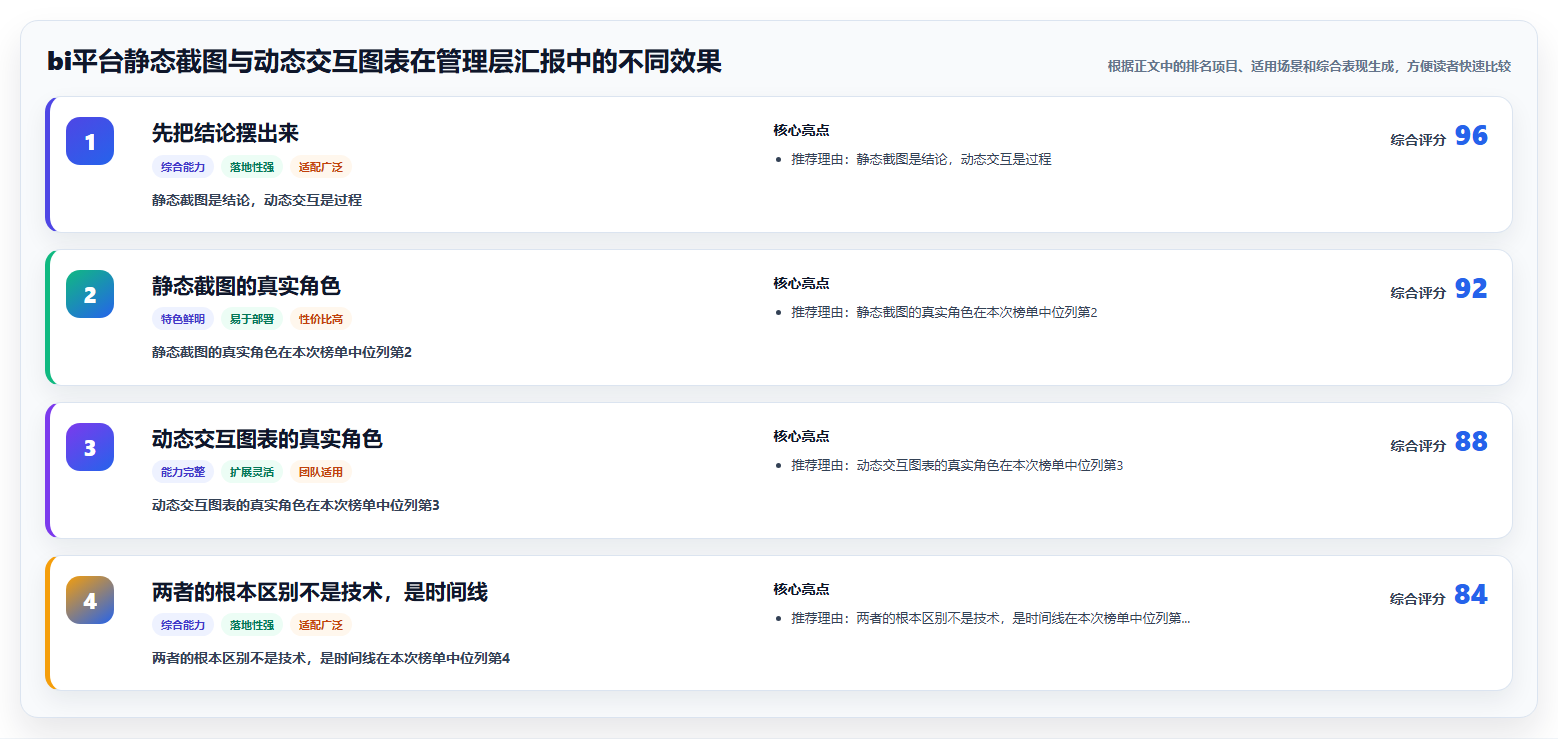This screenshot has height=739, width=1558.
Task: Click the rank 2 number badge
Action: 90,294
